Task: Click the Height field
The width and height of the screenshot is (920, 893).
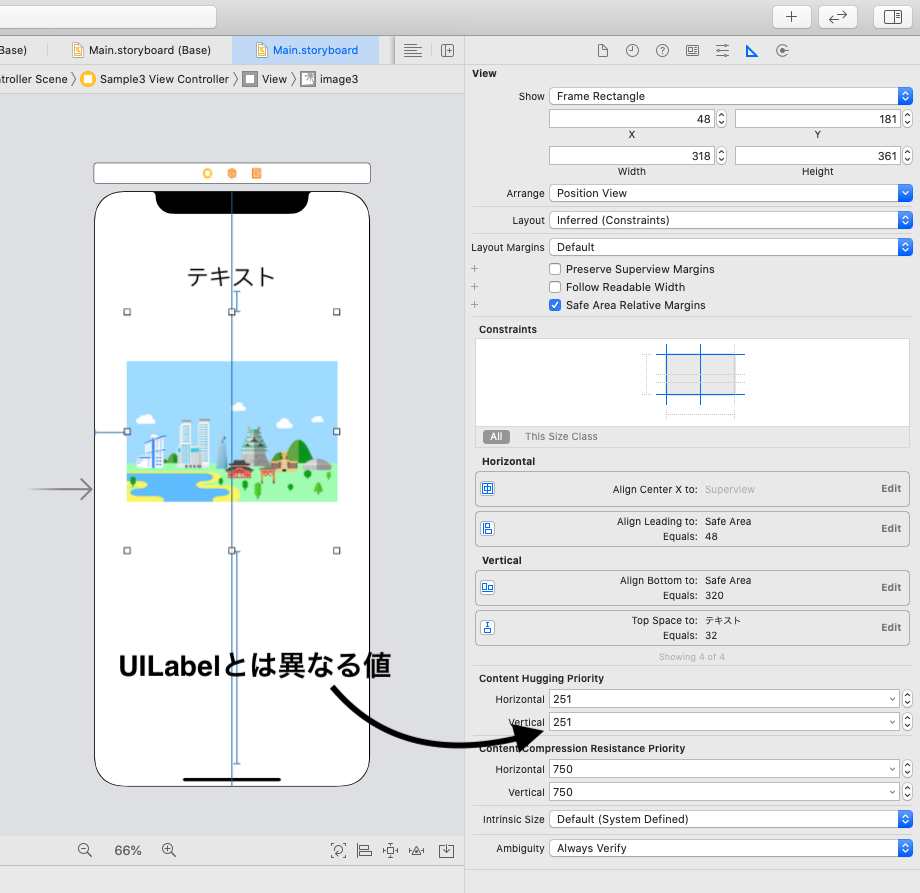Action: pos(817,156)
